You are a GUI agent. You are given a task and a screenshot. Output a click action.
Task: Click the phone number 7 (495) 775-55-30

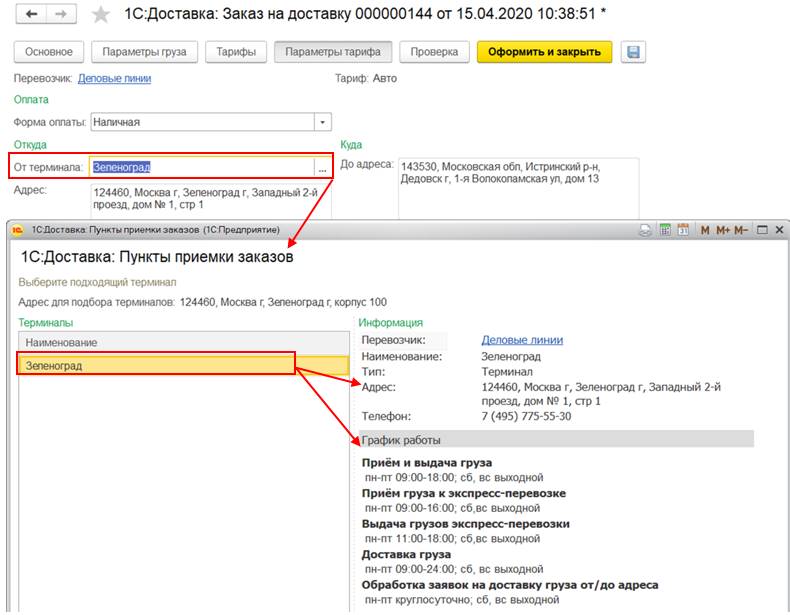tap(526, 417)
